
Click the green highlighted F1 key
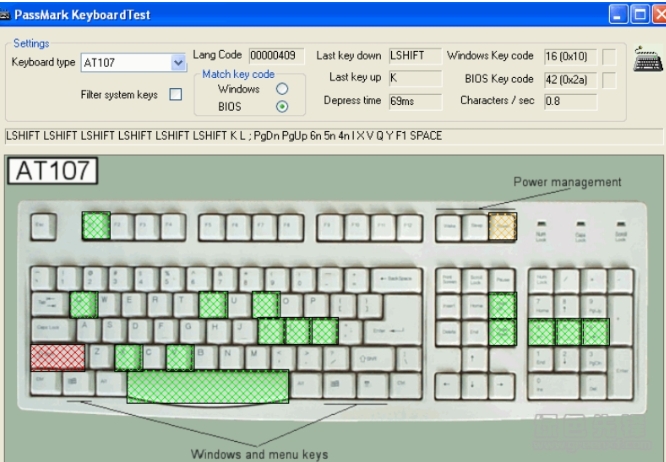point(96,226)
